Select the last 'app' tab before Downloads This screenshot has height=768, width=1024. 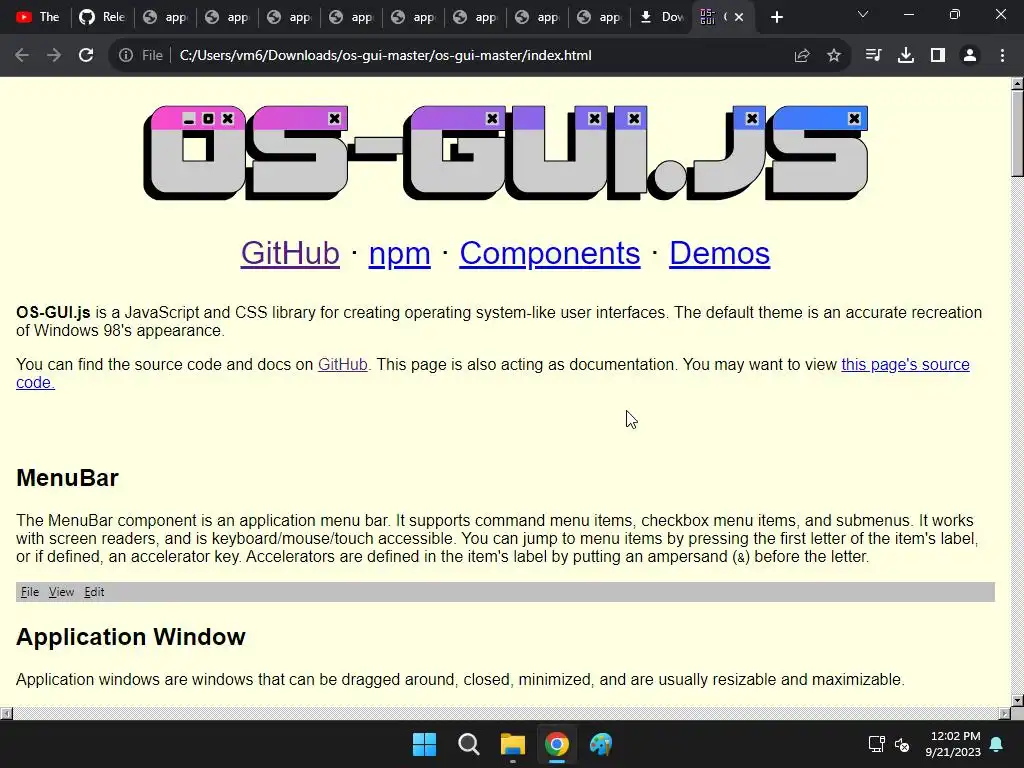point(600,18)
